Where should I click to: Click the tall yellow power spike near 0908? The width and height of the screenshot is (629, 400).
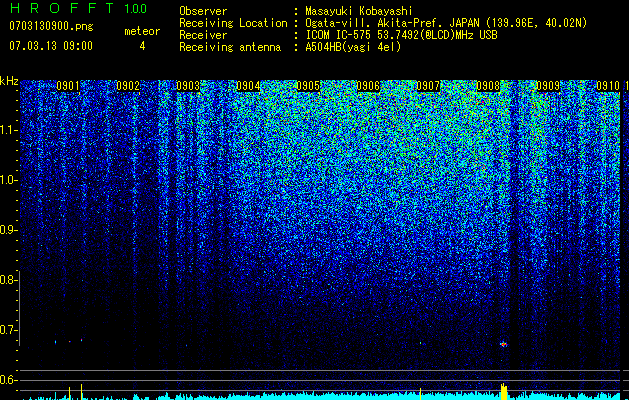click(x=504, y=392)
